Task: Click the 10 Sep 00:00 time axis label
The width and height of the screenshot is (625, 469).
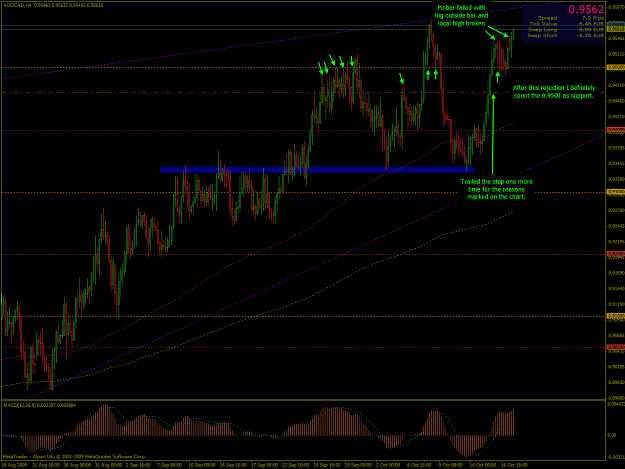Action: click(x=202, y=465)
